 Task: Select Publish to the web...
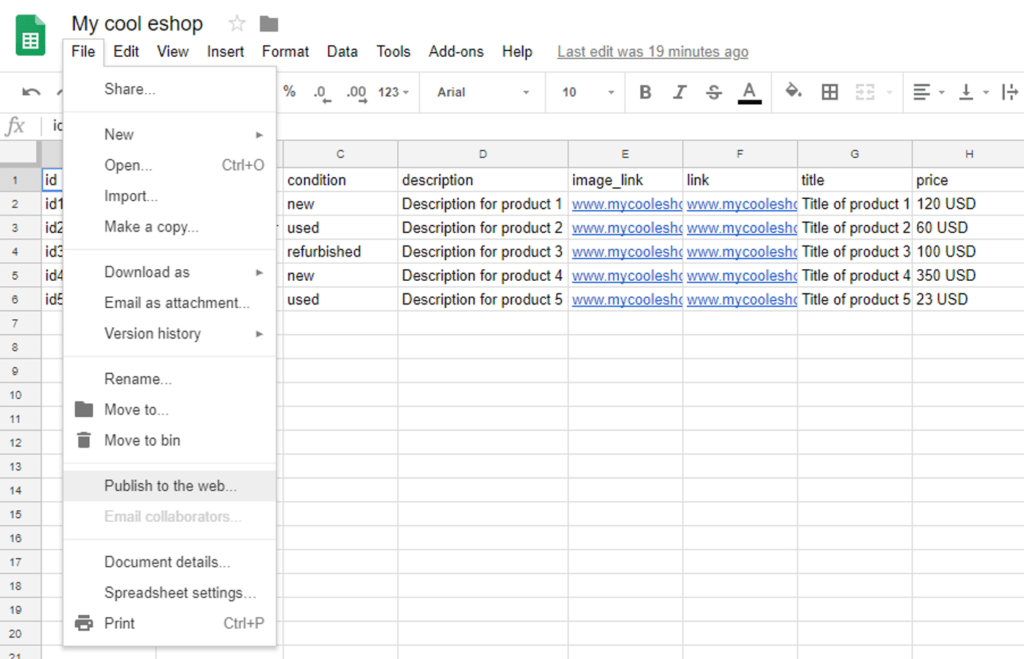pyautogui.click(x=170, y=486)
